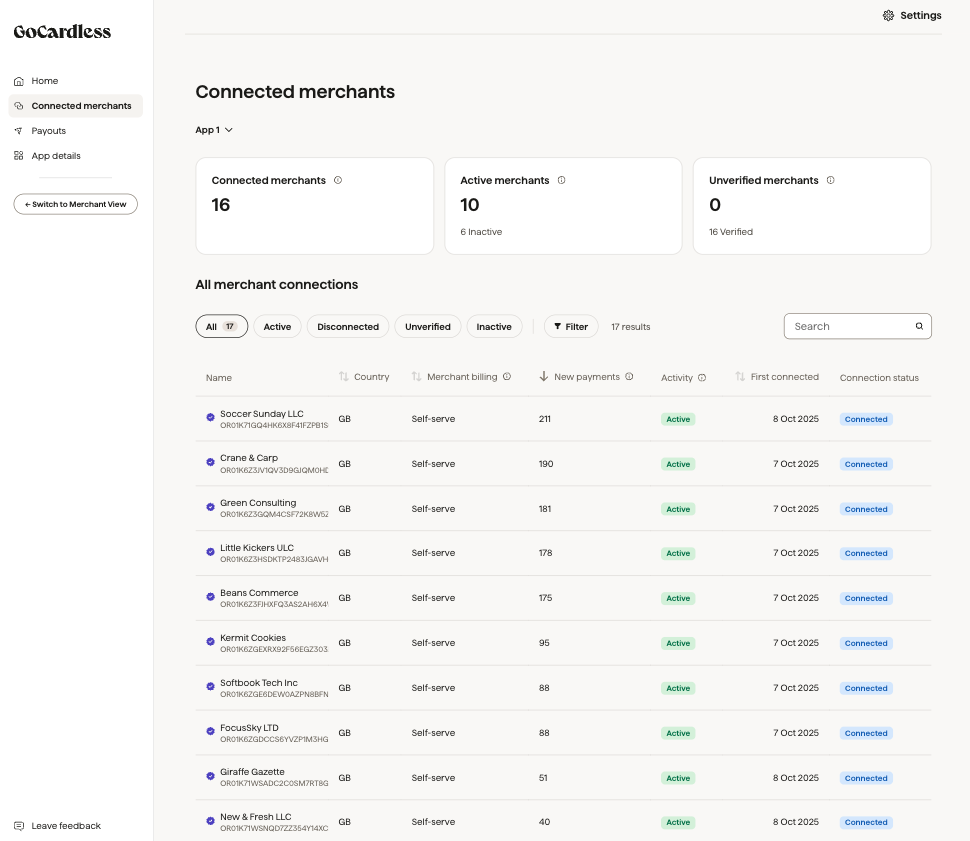Screen dimensions: 970x841
Task: Open New payments info tooltip icon
Action: (x=629, y=376)
